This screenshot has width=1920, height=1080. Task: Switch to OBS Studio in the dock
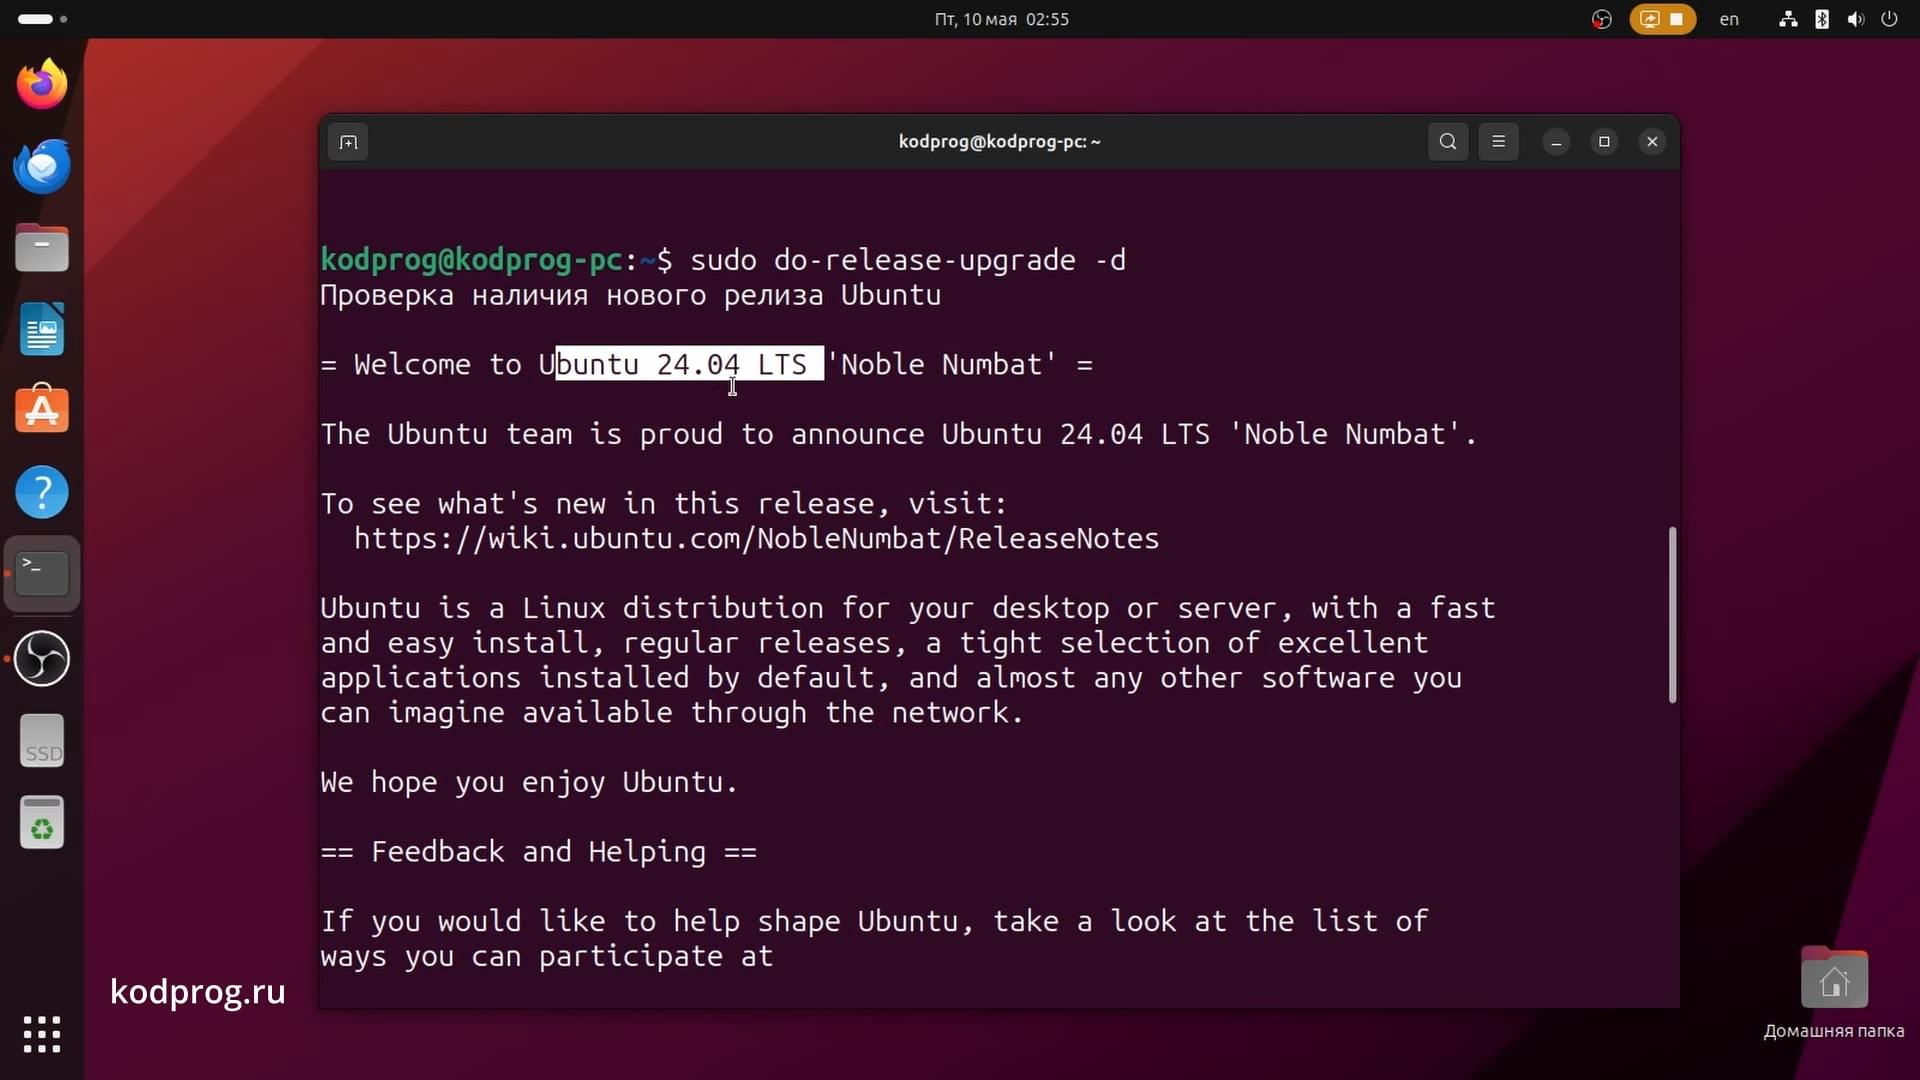(x=42, y=658)
